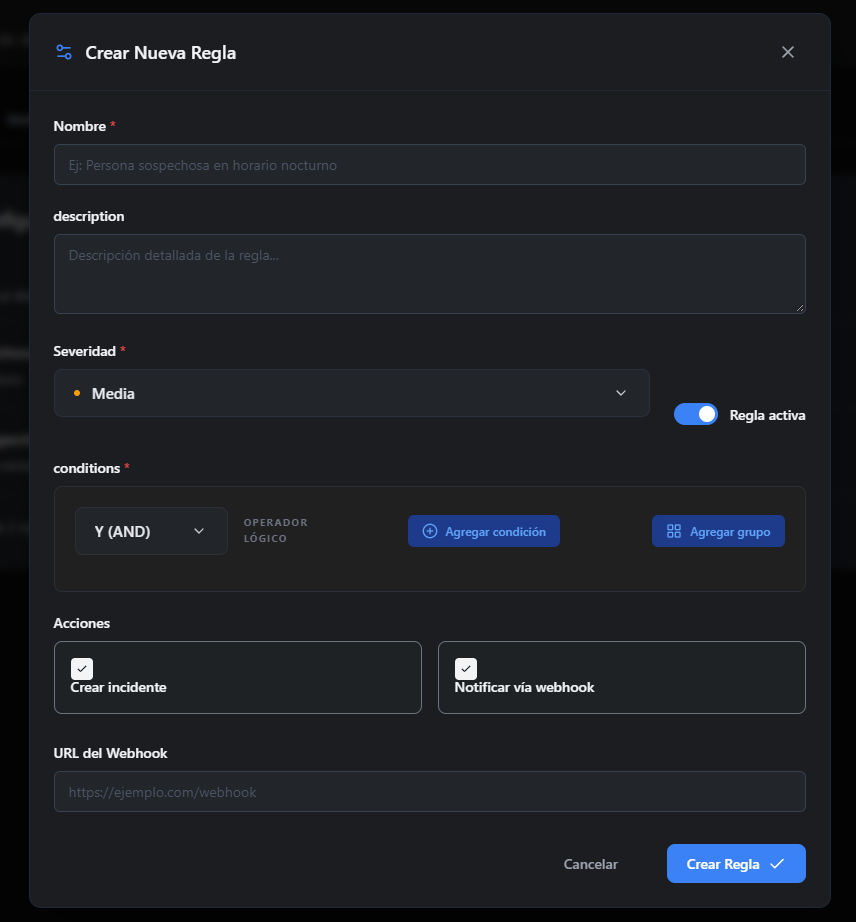The width and height of the screenshot is (856, 922).
Task: Toggle the Regla activa switch
Action: click(x=696, y=414)
